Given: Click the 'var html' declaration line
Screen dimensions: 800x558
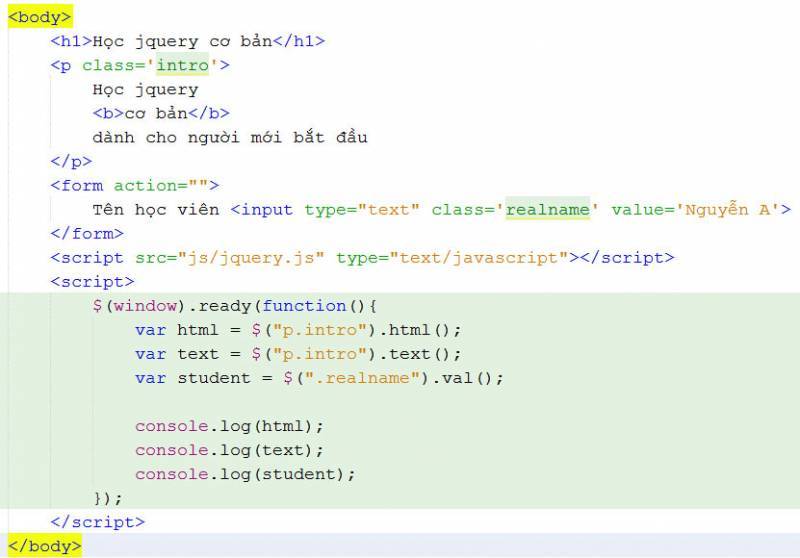Looking at the screenshot, I should (x=298, y=330).
